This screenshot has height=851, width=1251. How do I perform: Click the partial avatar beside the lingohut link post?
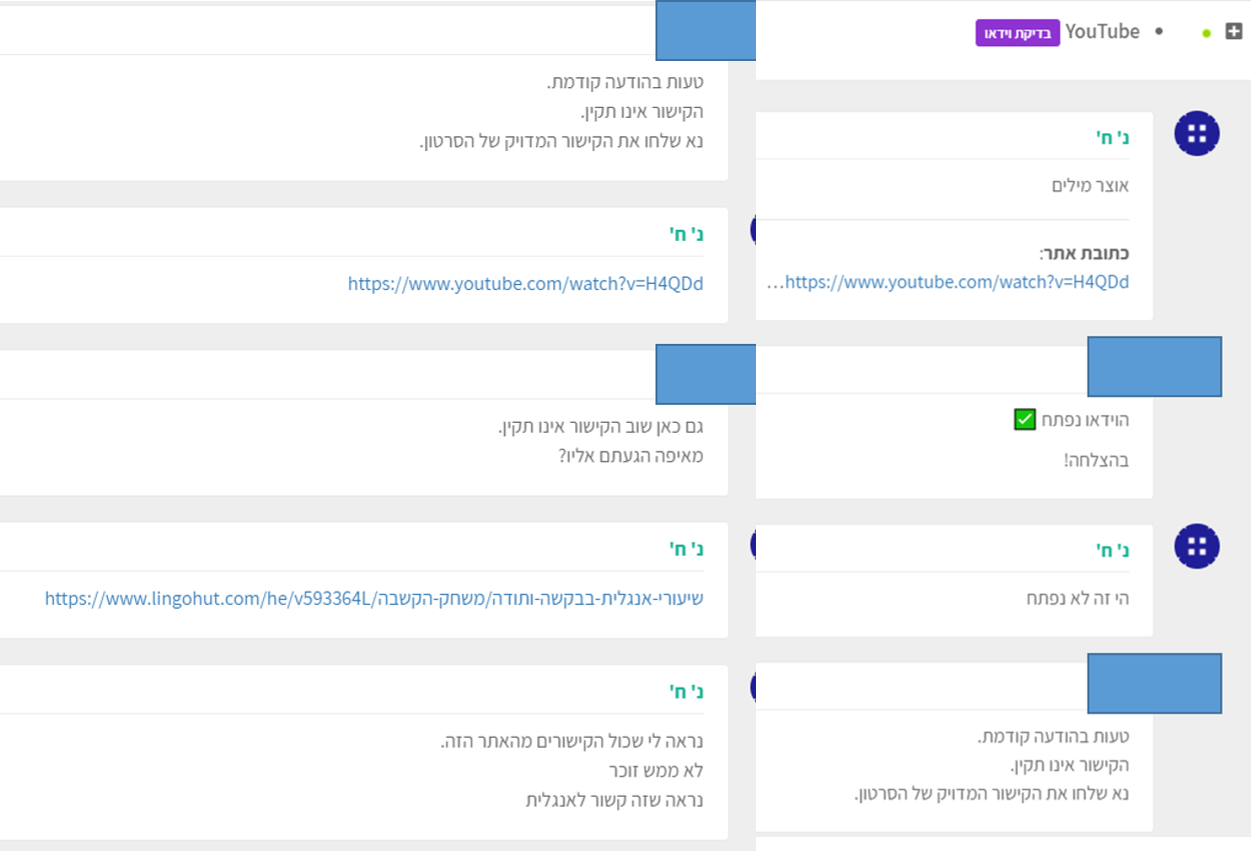coord(753,544)
